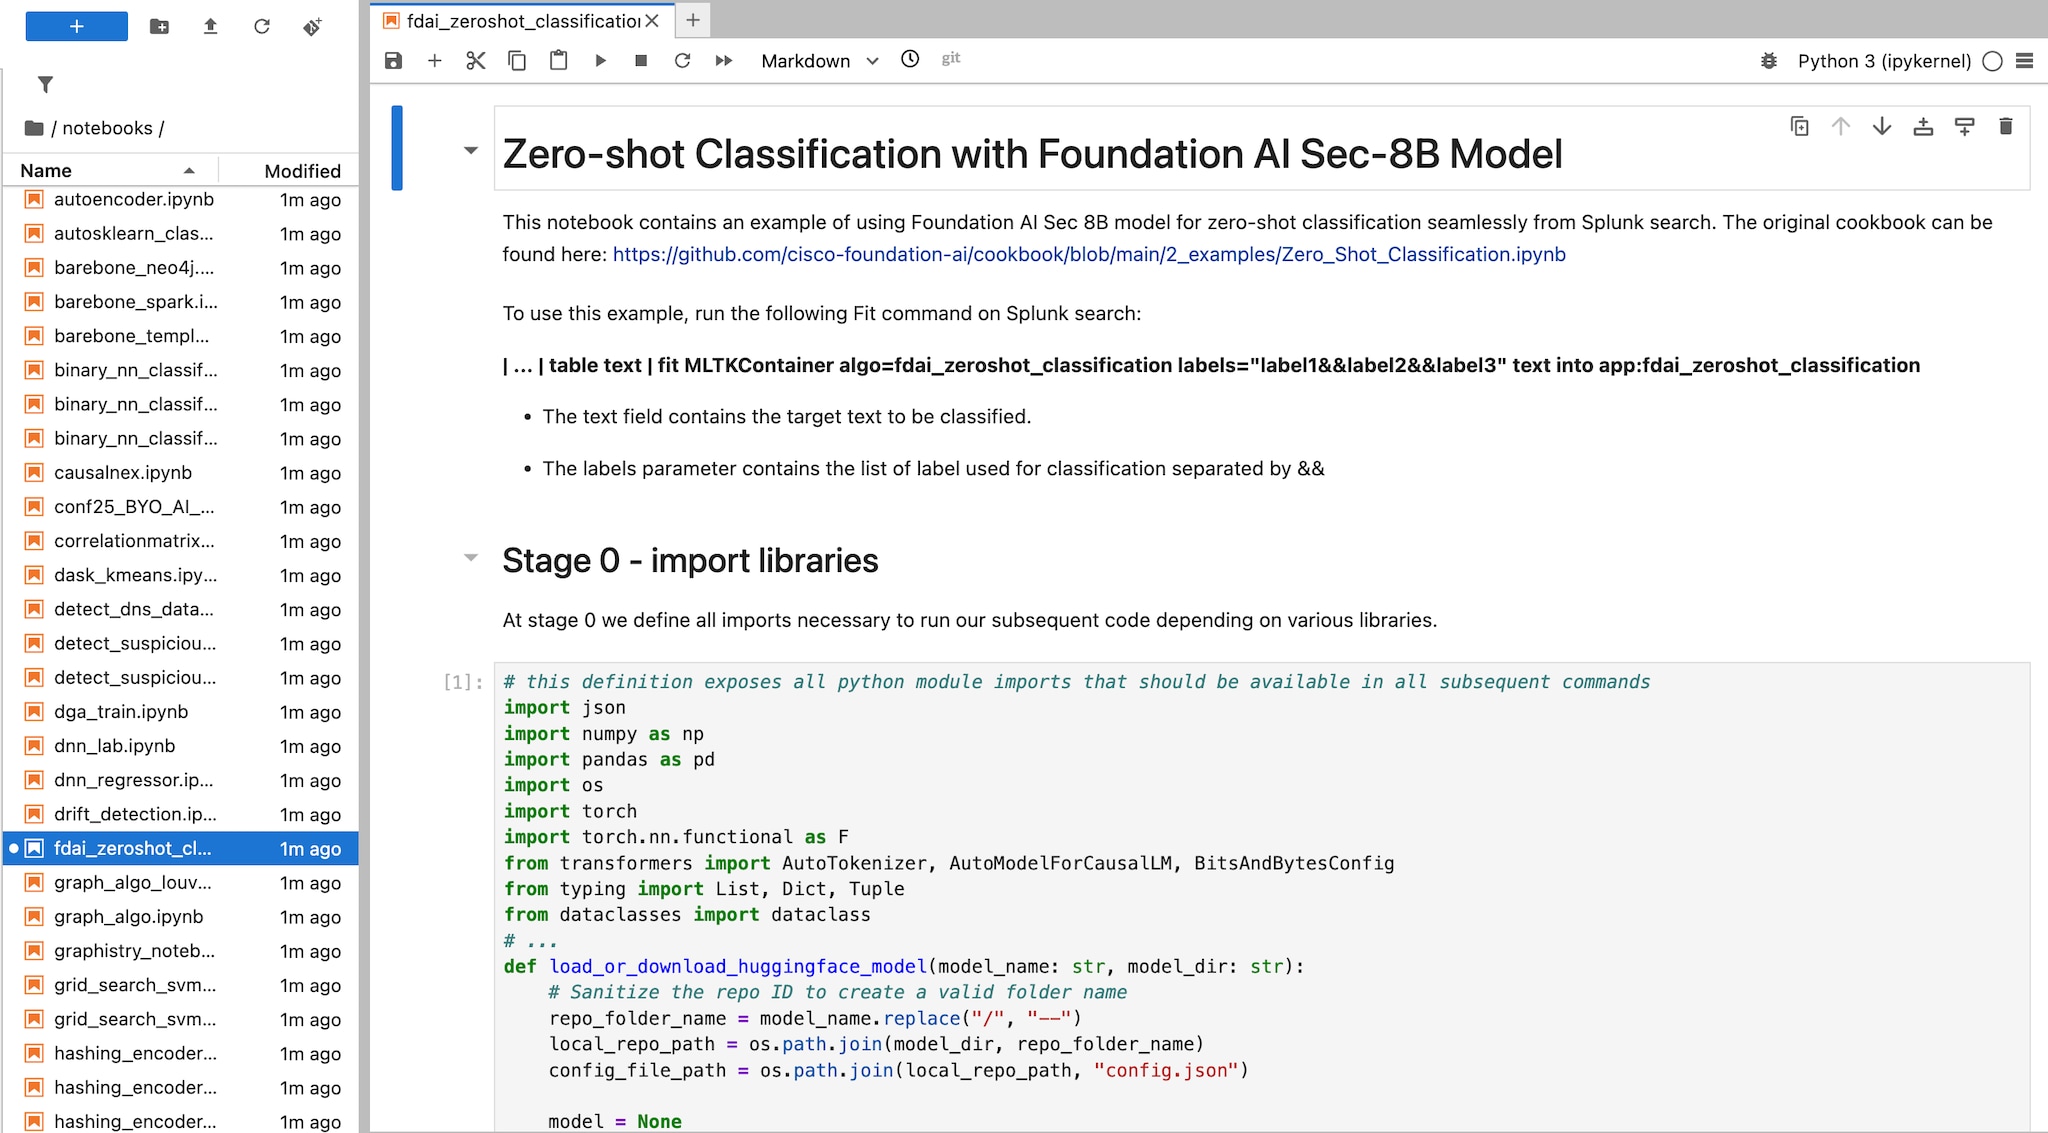The height and width of the screenshot is (1133, 2048).
Task: Sort files by the Modified column
Action: 302,171
